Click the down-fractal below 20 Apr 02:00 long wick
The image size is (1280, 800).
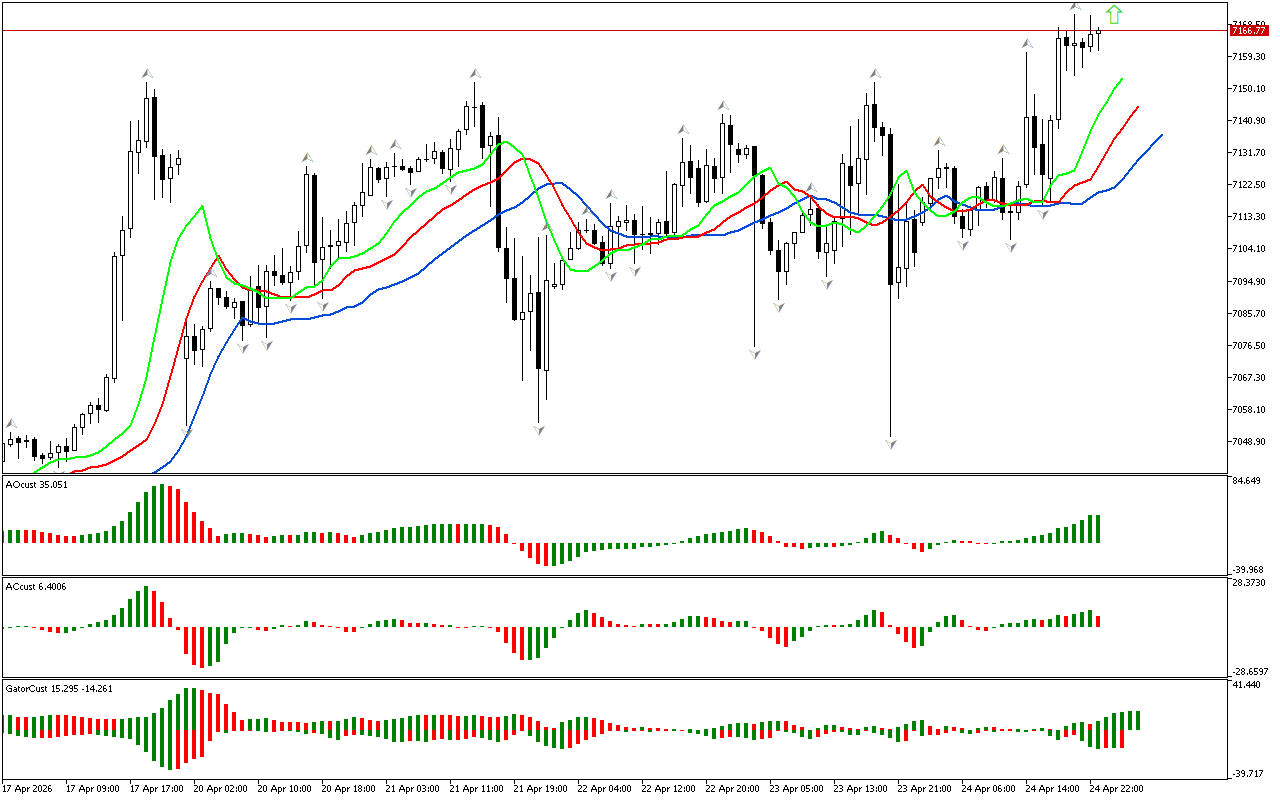(x=187, y=432)
